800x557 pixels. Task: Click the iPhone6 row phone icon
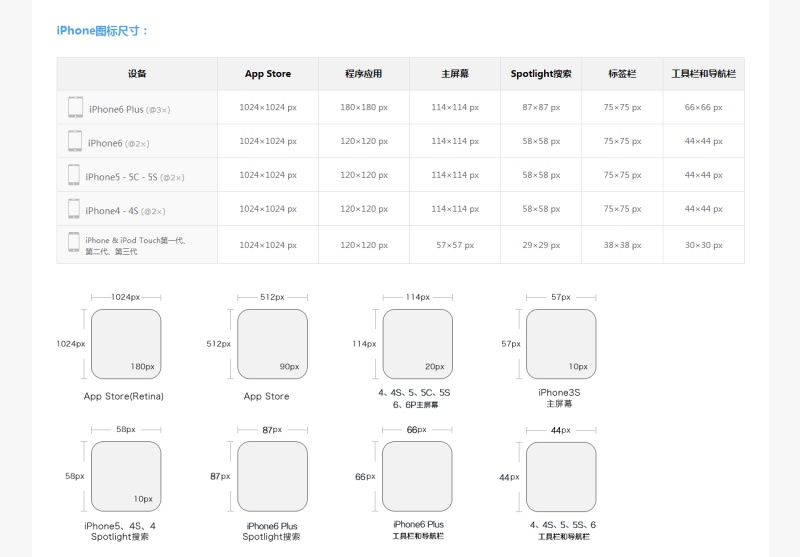[75, 141]
